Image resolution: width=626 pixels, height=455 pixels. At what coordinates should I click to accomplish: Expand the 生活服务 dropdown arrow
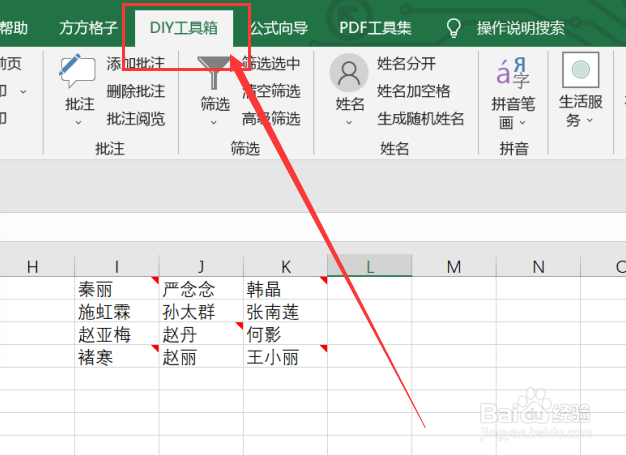[590, 120]
